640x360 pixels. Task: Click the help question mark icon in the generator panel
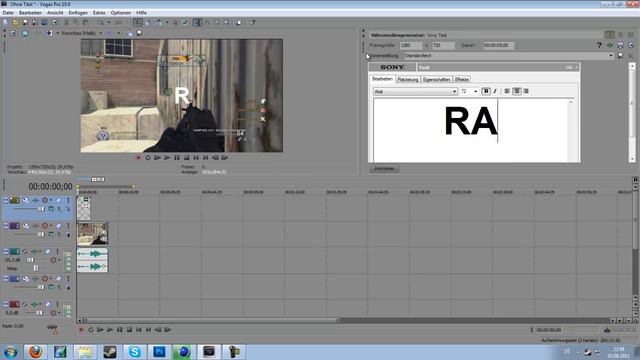coord(599,45)
